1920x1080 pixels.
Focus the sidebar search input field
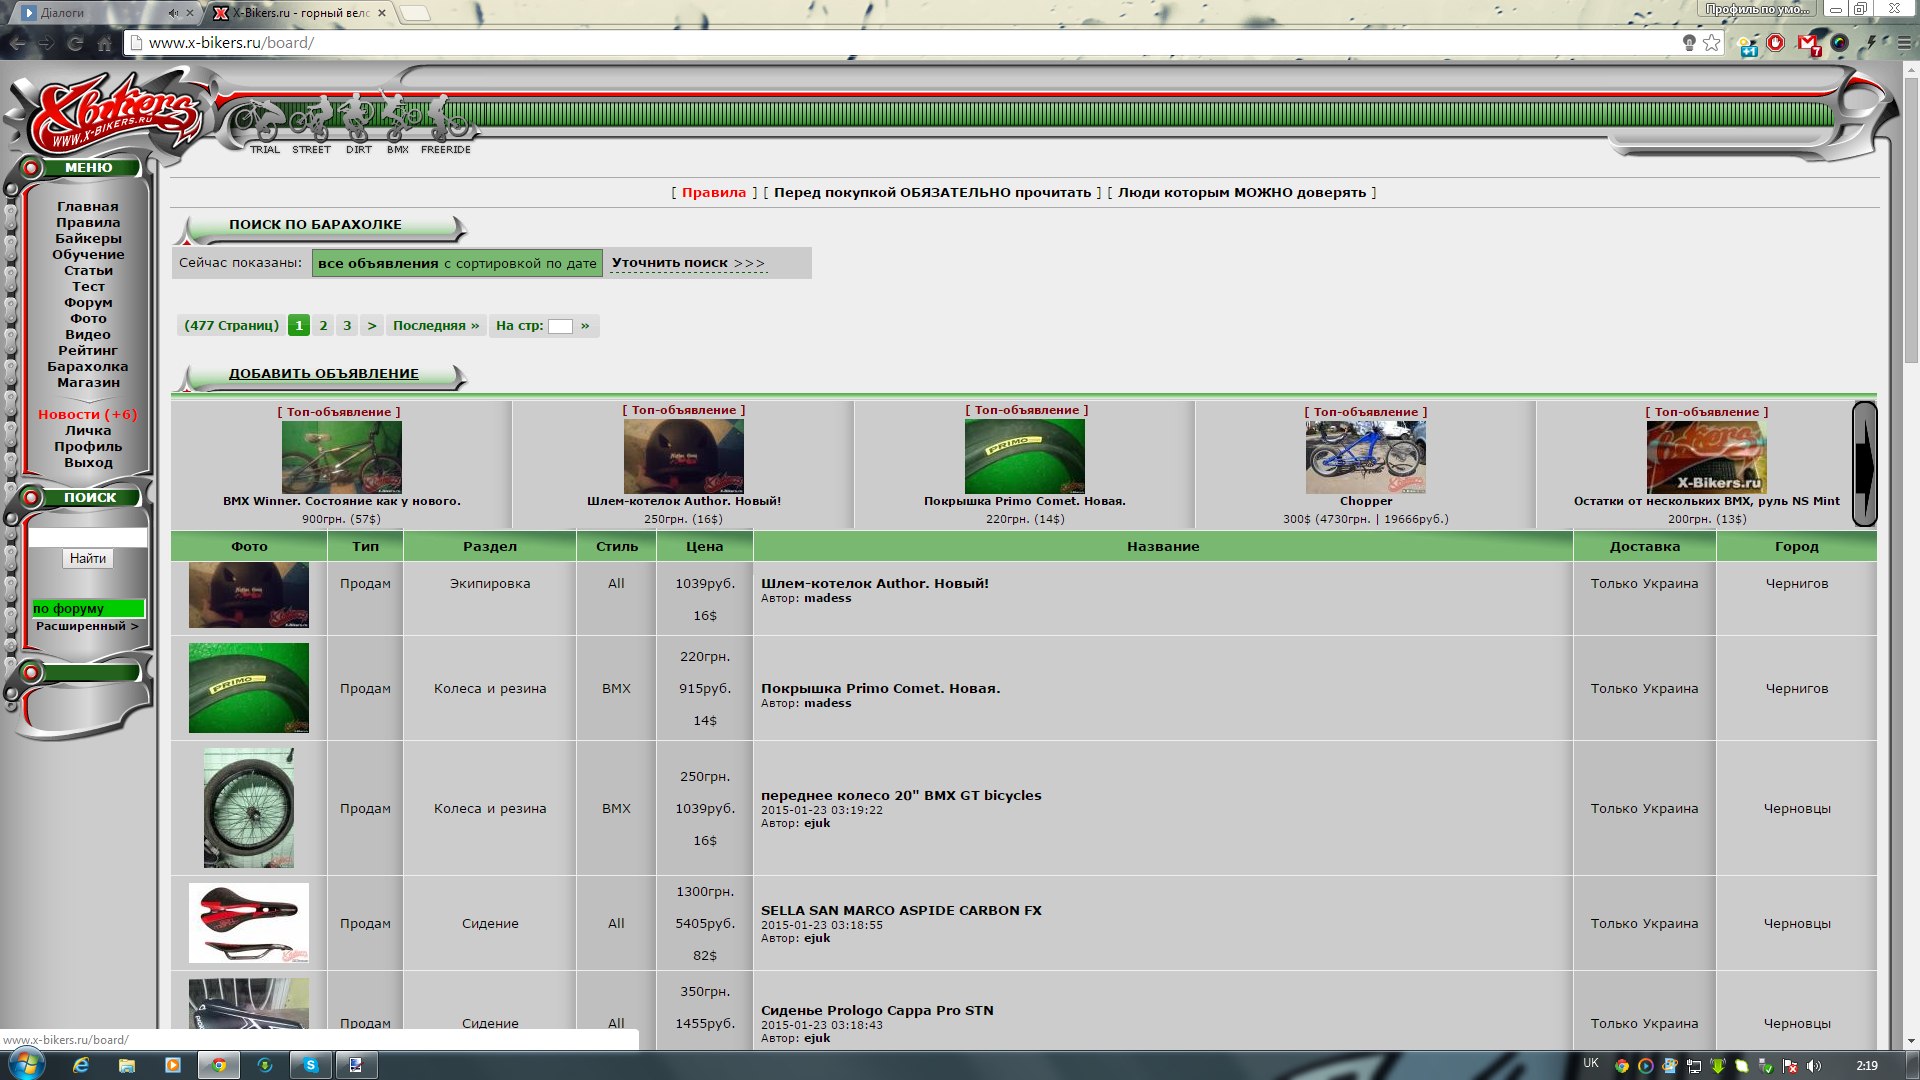[88, 537]
